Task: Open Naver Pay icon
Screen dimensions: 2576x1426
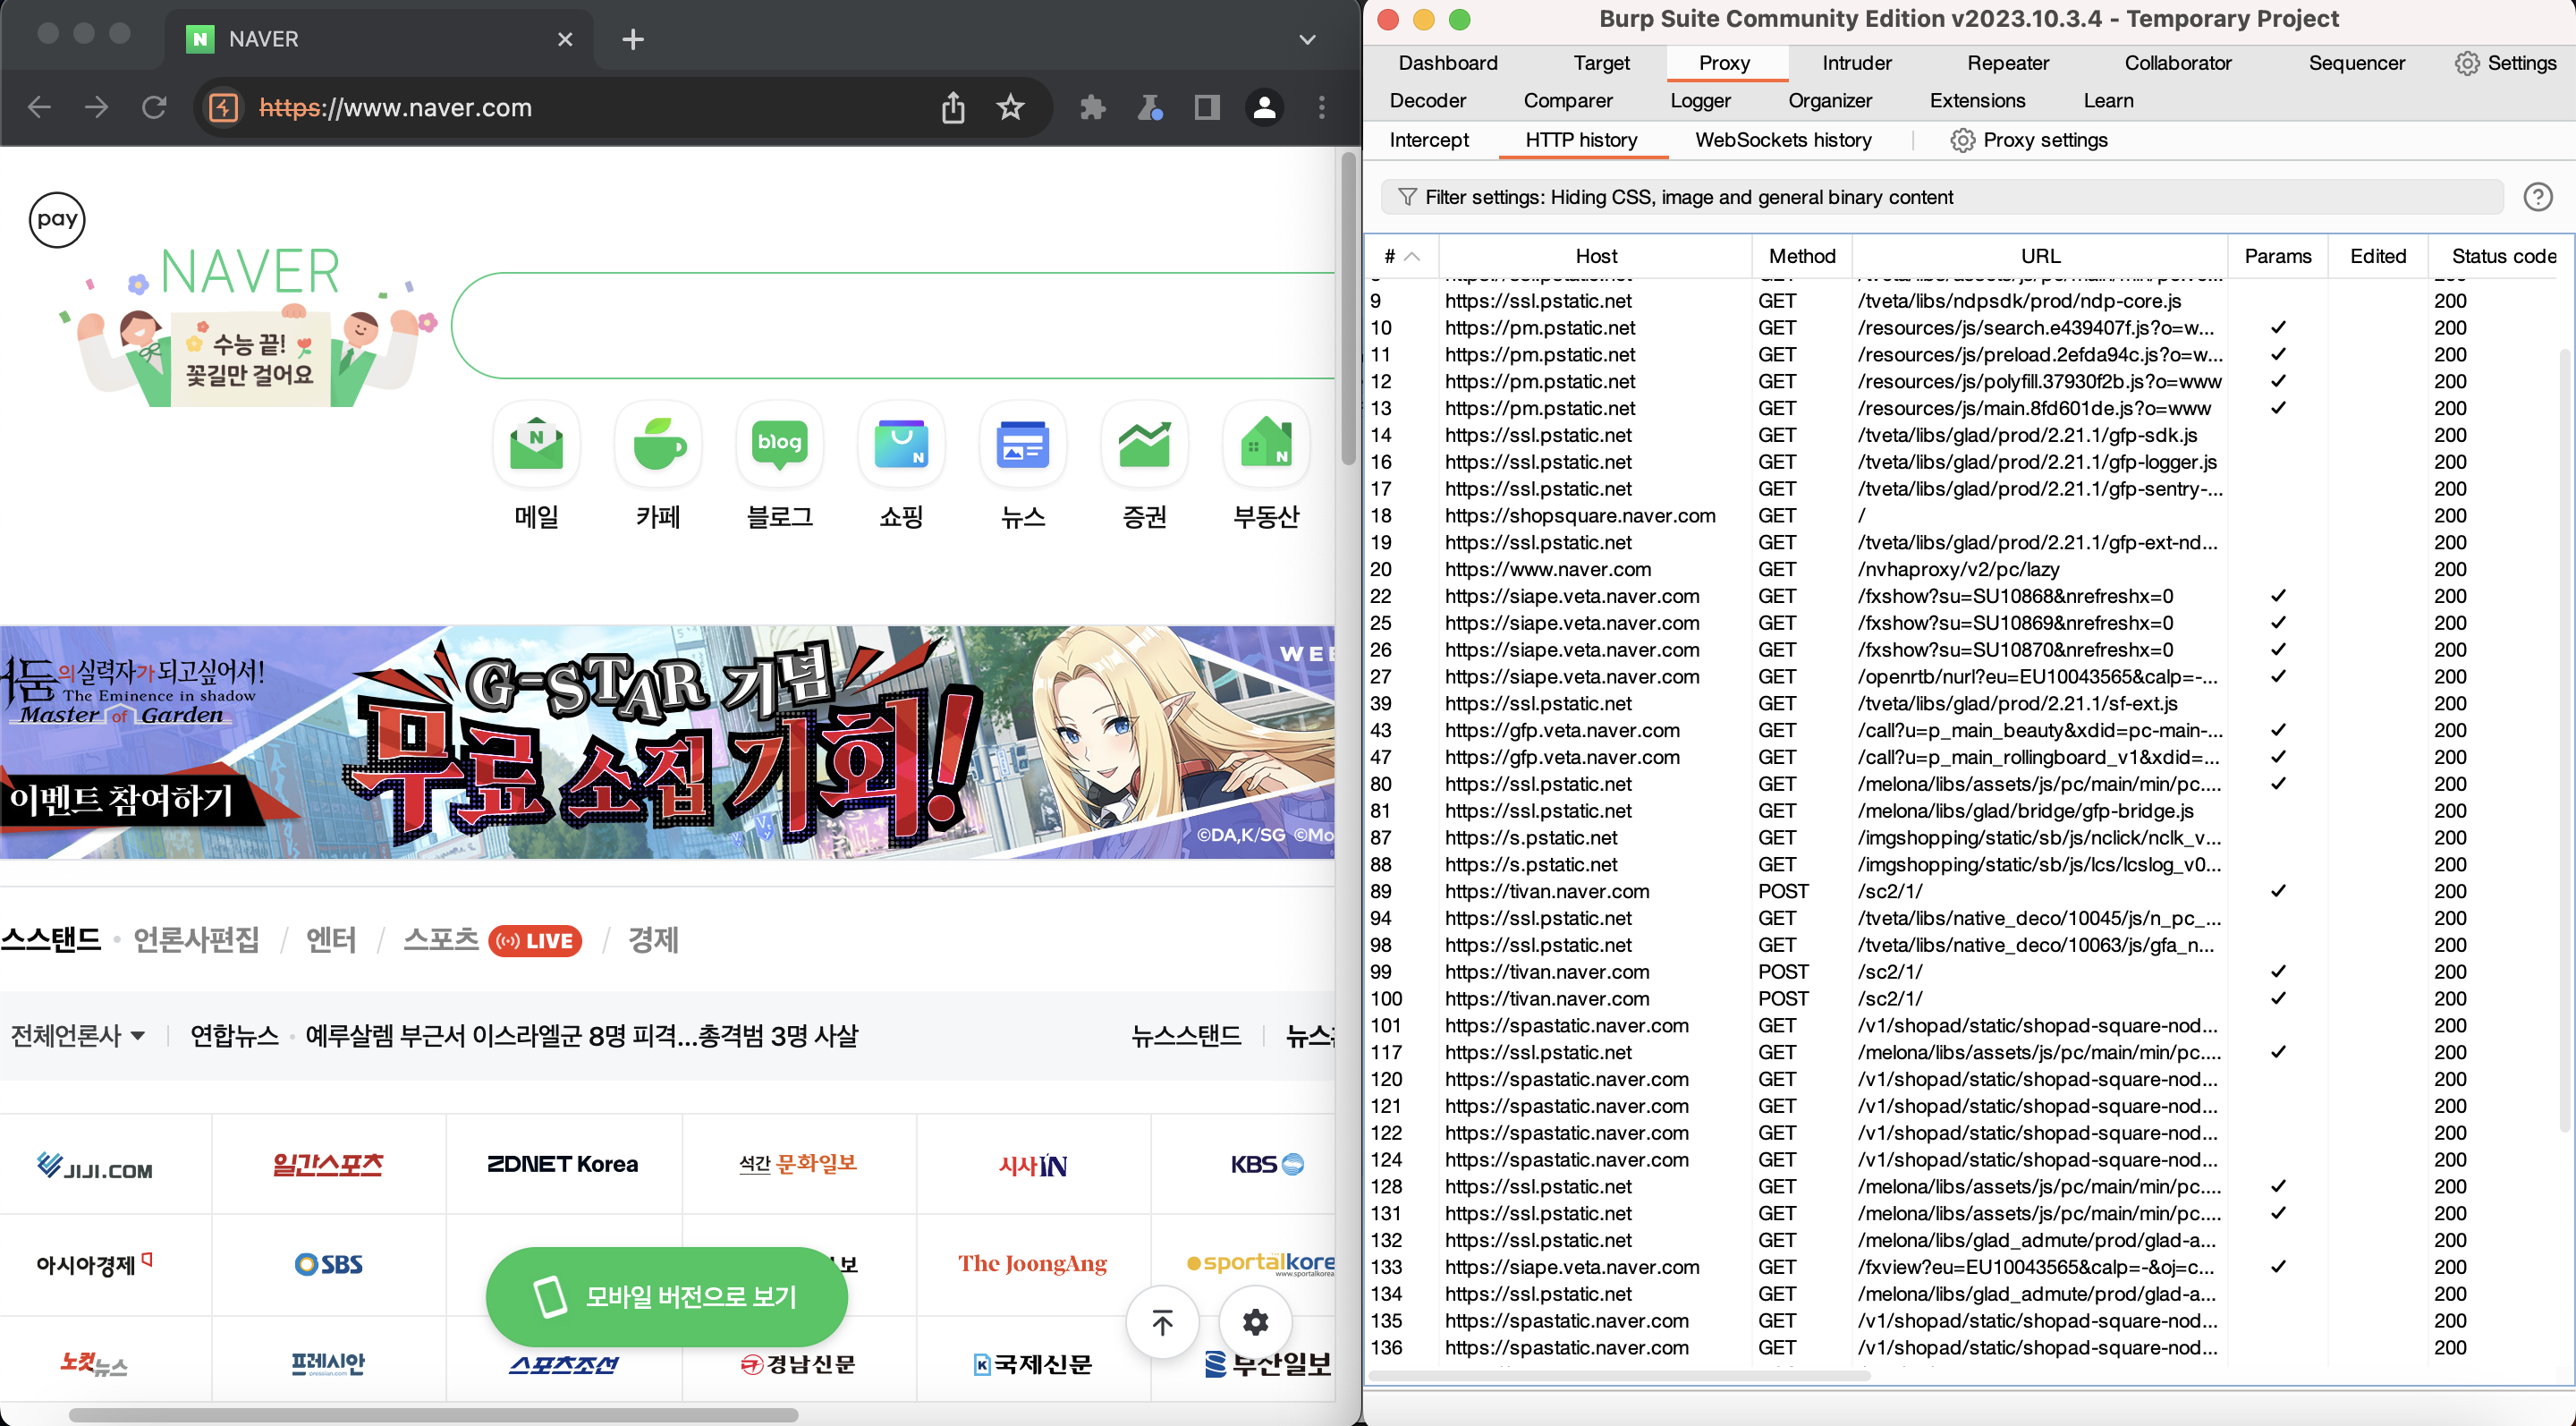Action: point(57,219)
